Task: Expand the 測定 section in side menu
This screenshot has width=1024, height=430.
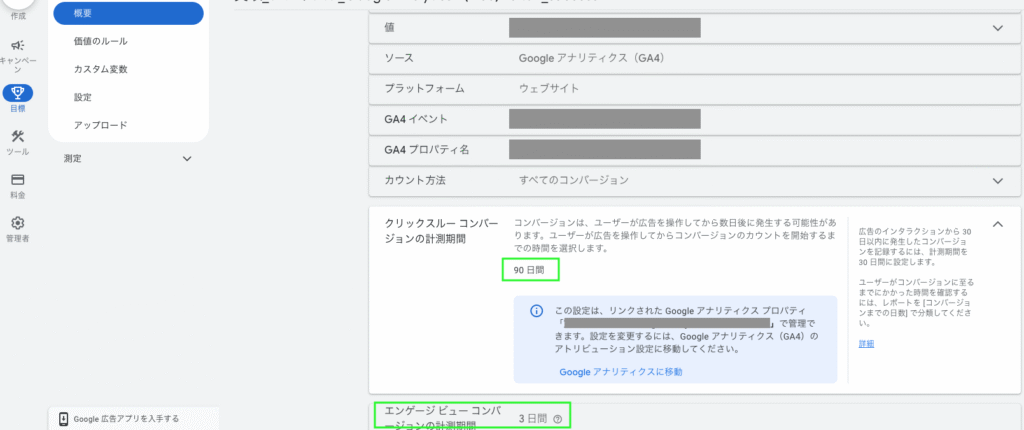Action: (187, 158)
